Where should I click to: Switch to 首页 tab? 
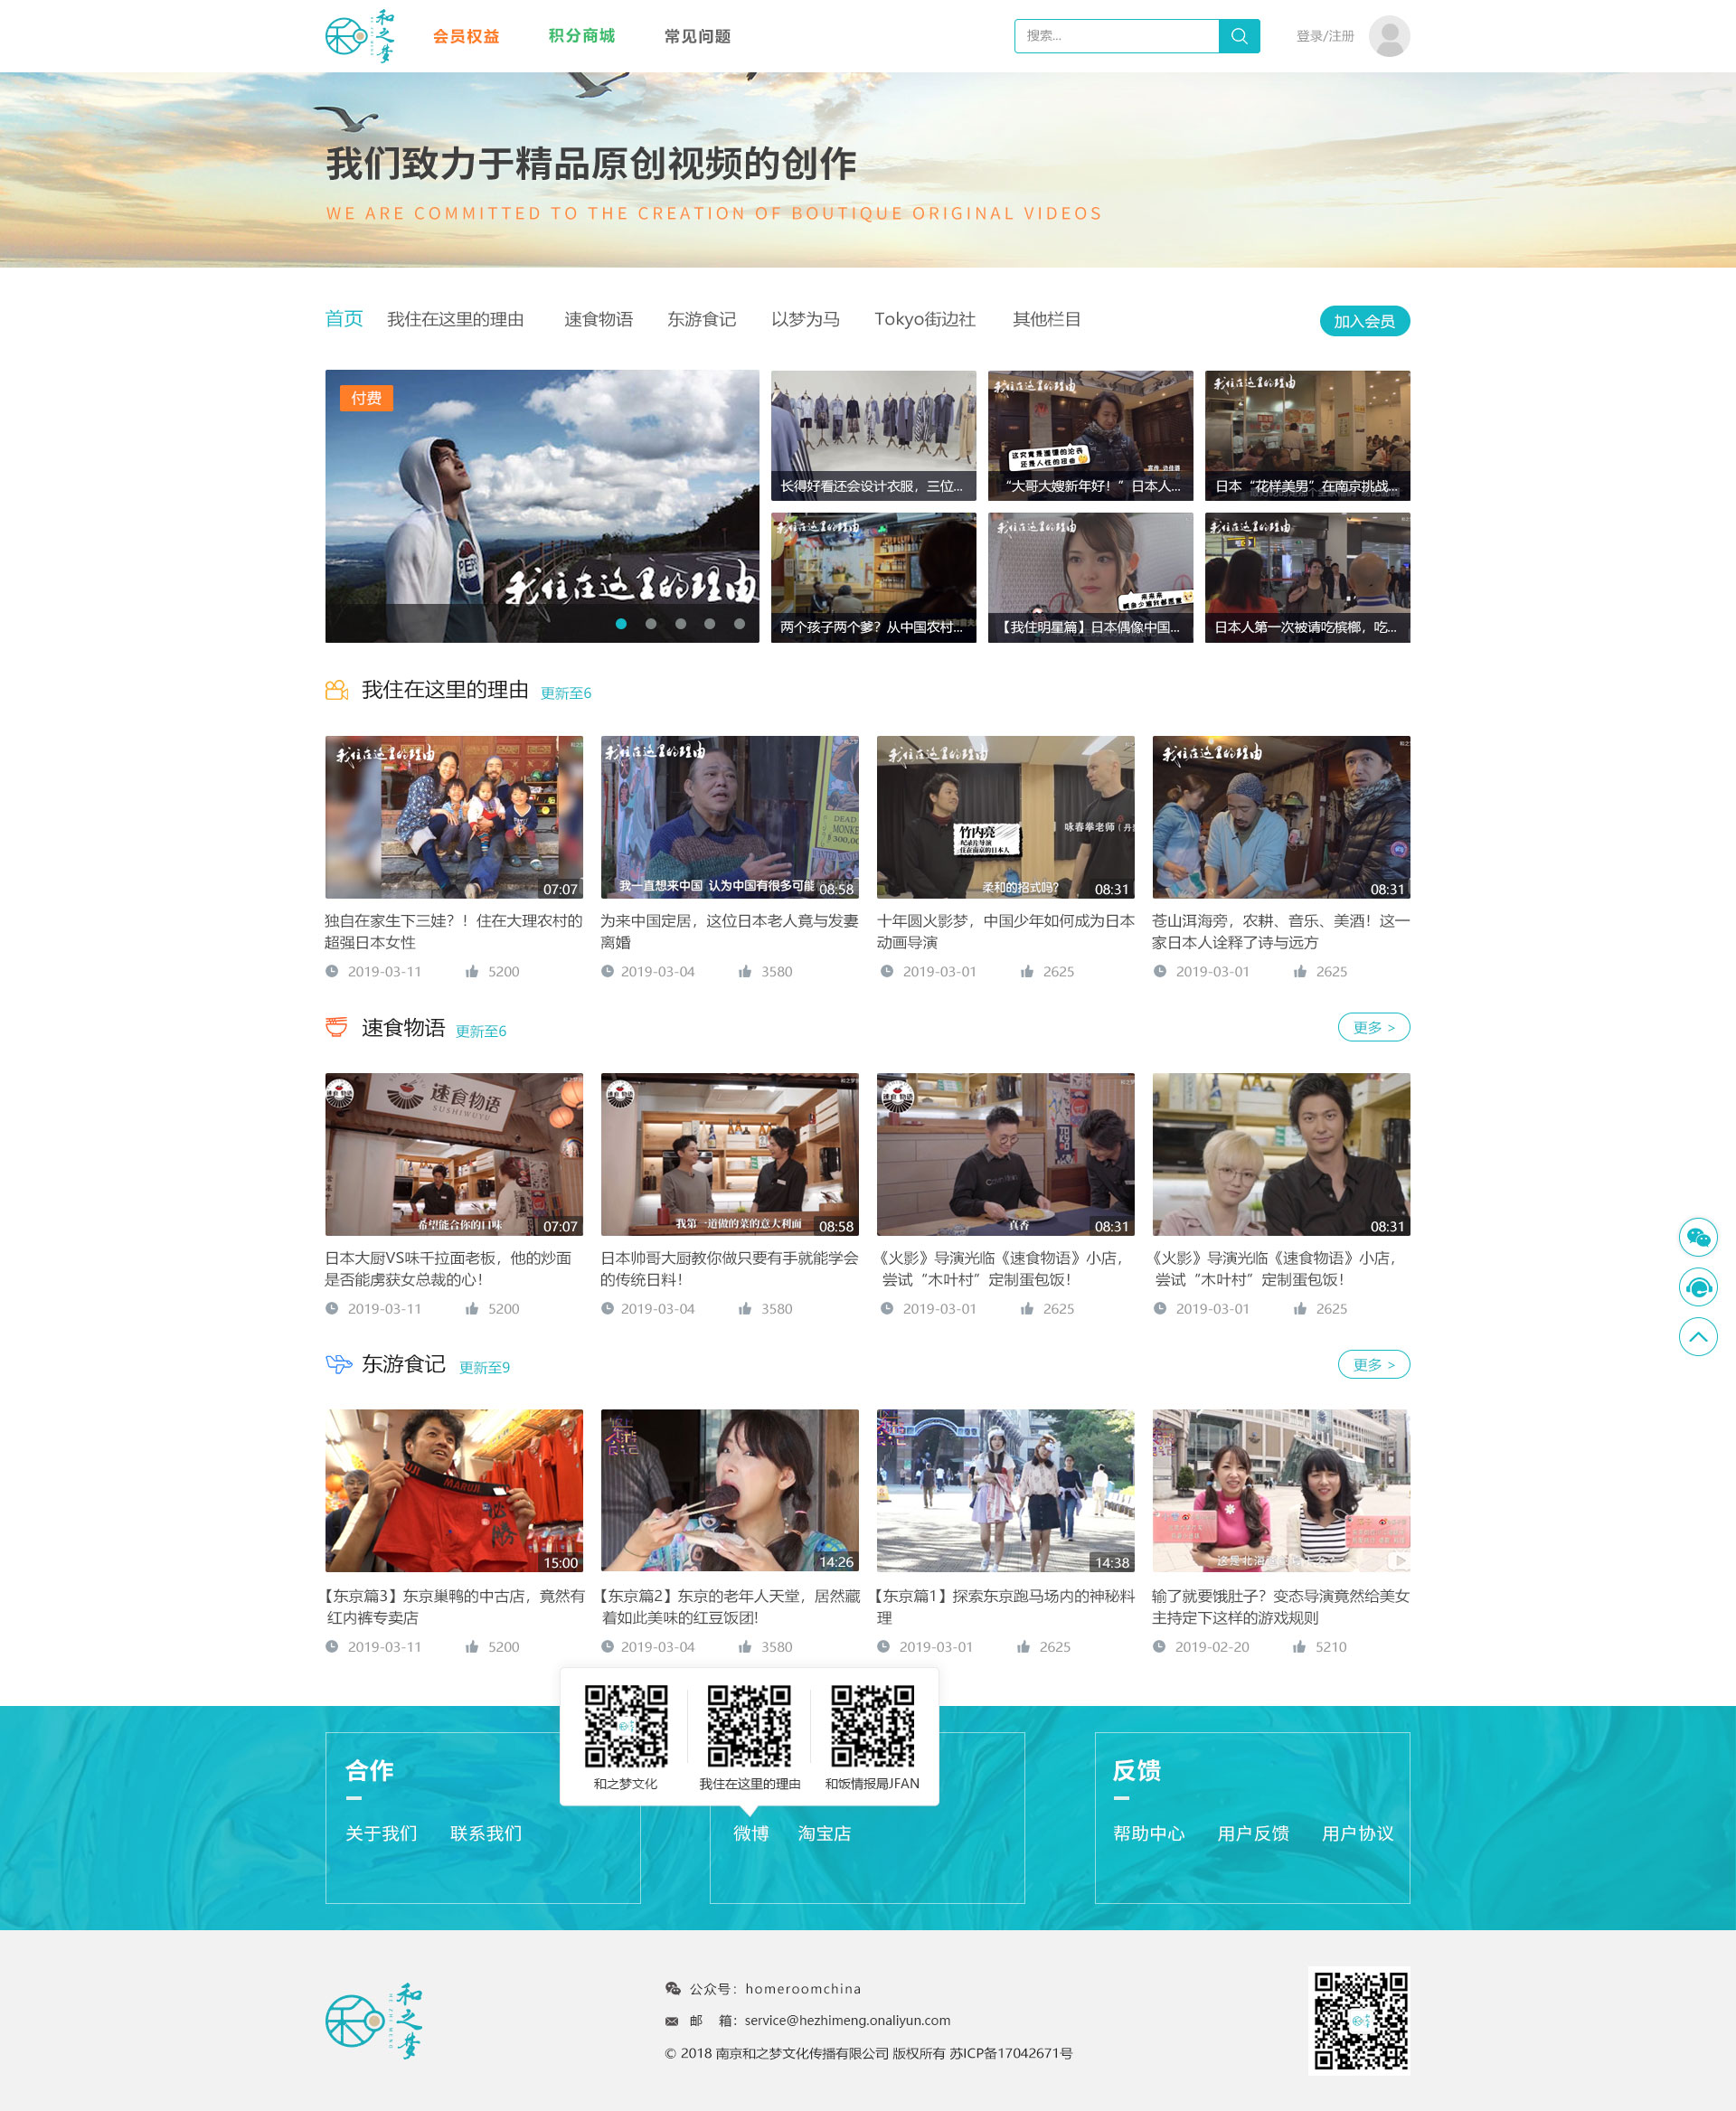pyautogui.click(x=344, y=318)
